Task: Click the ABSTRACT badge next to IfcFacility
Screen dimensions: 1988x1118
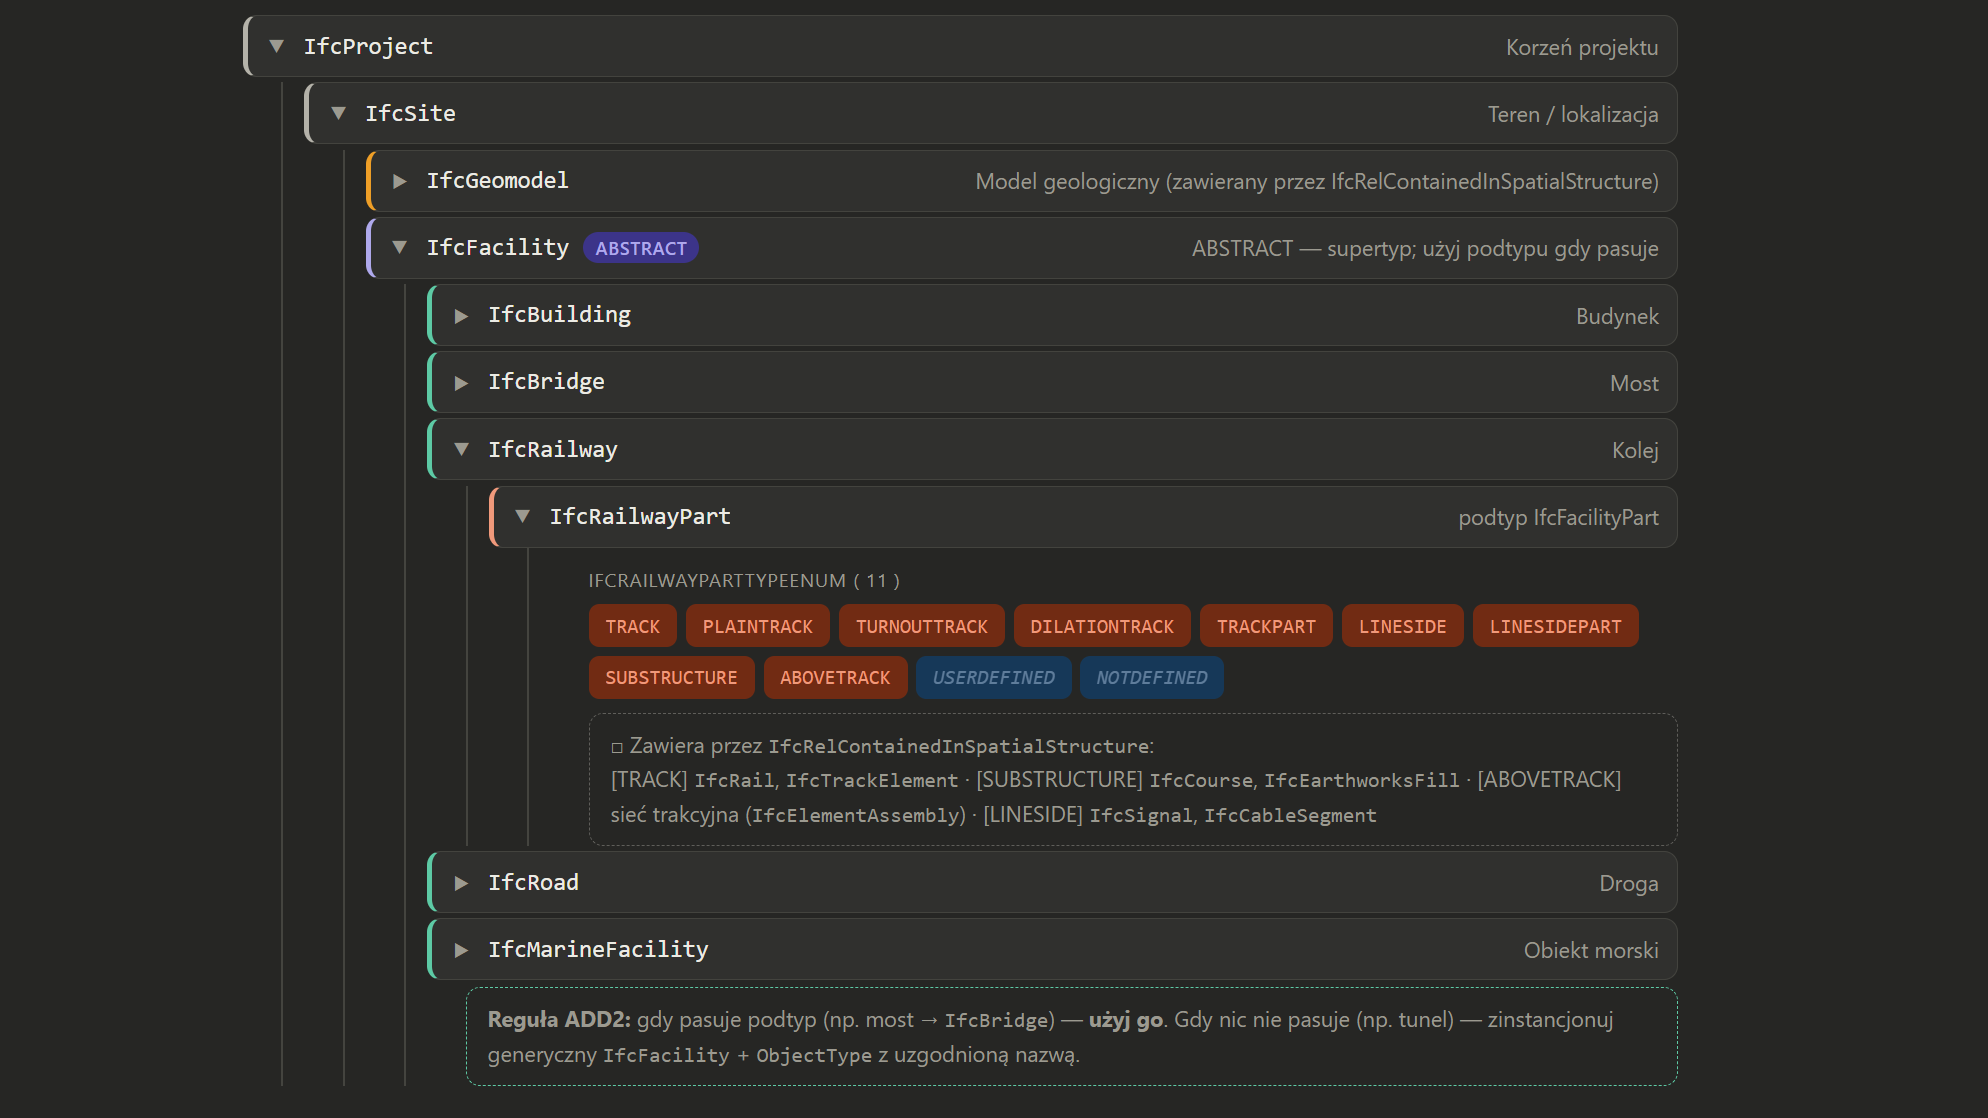Action: [x=641, y=248]
